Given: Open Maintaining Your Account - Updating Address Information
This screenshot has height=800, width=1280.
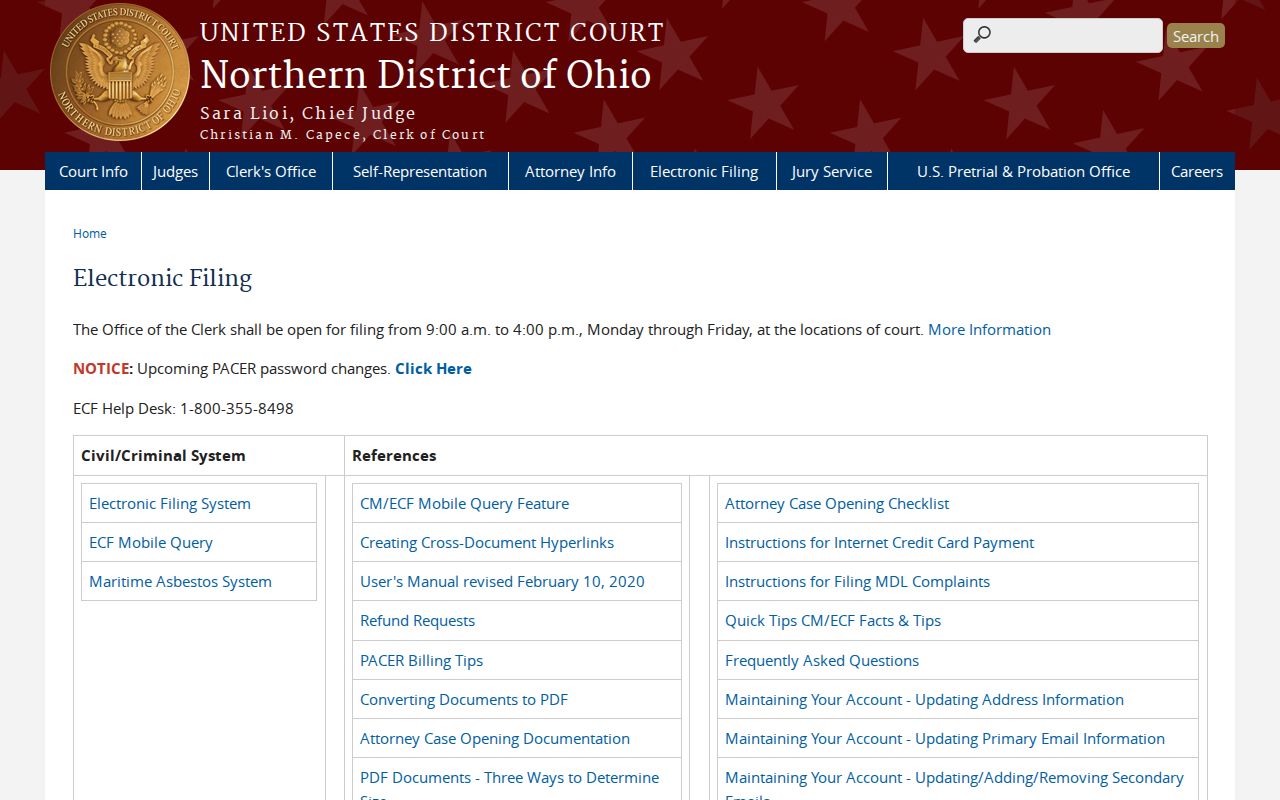Looking at the screenshot, I should (x=924, y=699).
